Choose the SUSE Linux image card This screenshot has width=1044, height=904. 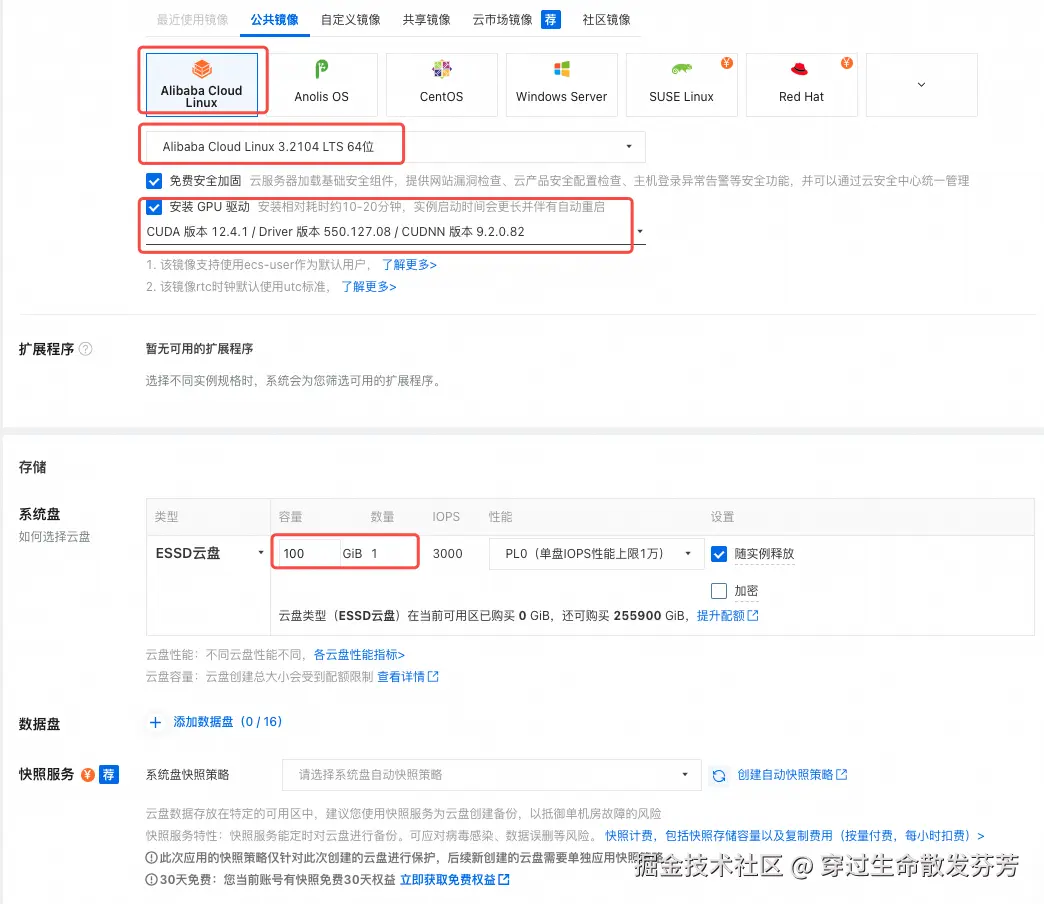(x=681, y=85)
